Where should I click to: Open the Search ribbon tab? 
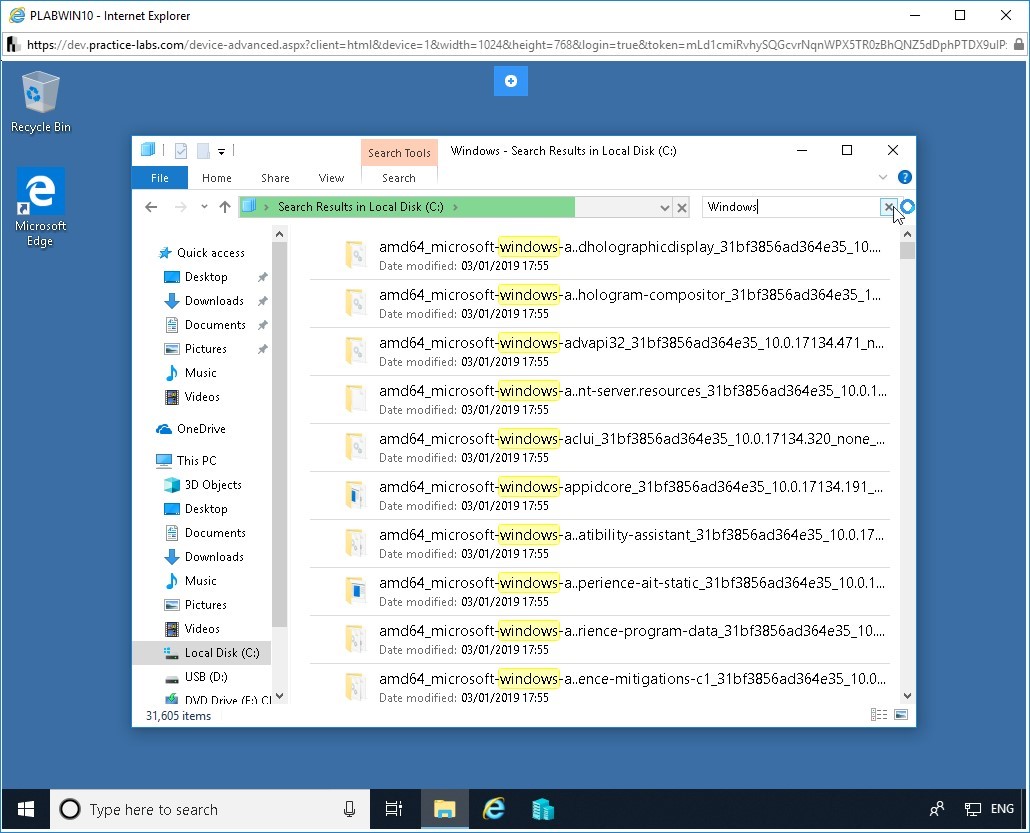(x=399, y=178)
